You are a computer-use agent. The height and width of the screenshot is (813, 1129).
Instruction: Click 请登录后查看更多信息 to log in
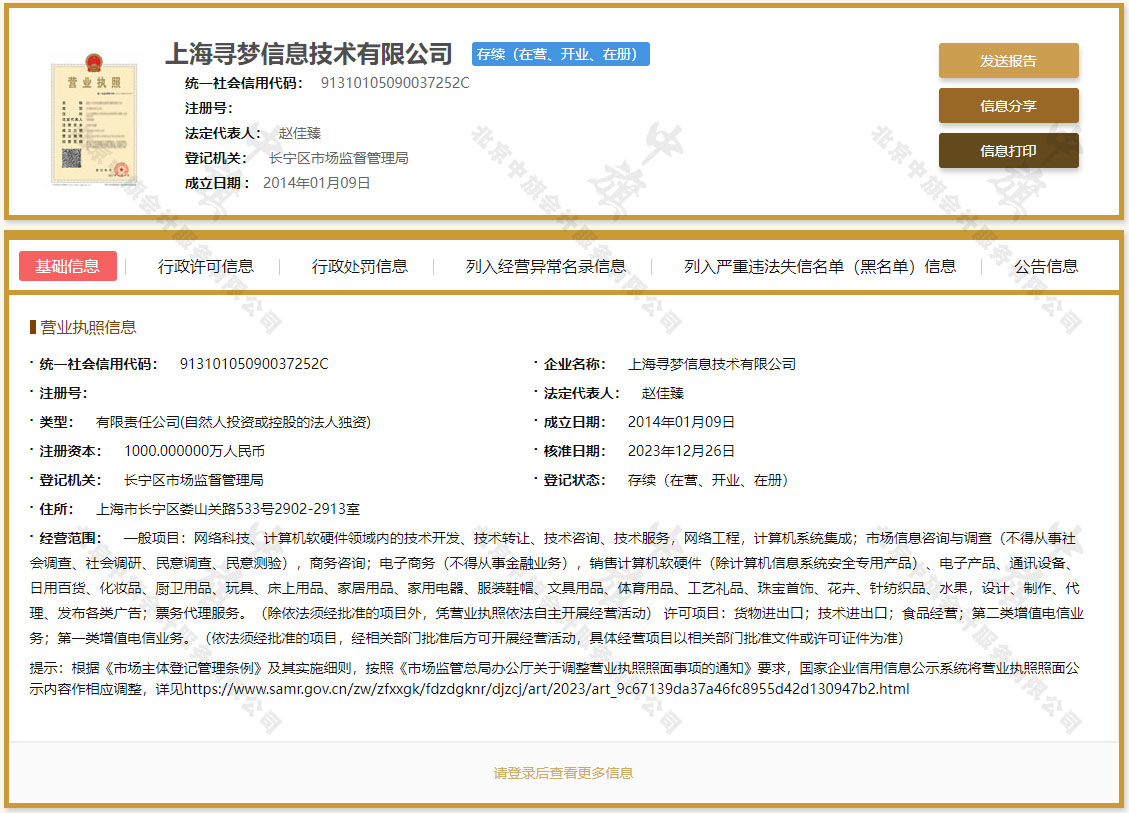[564, 772]
